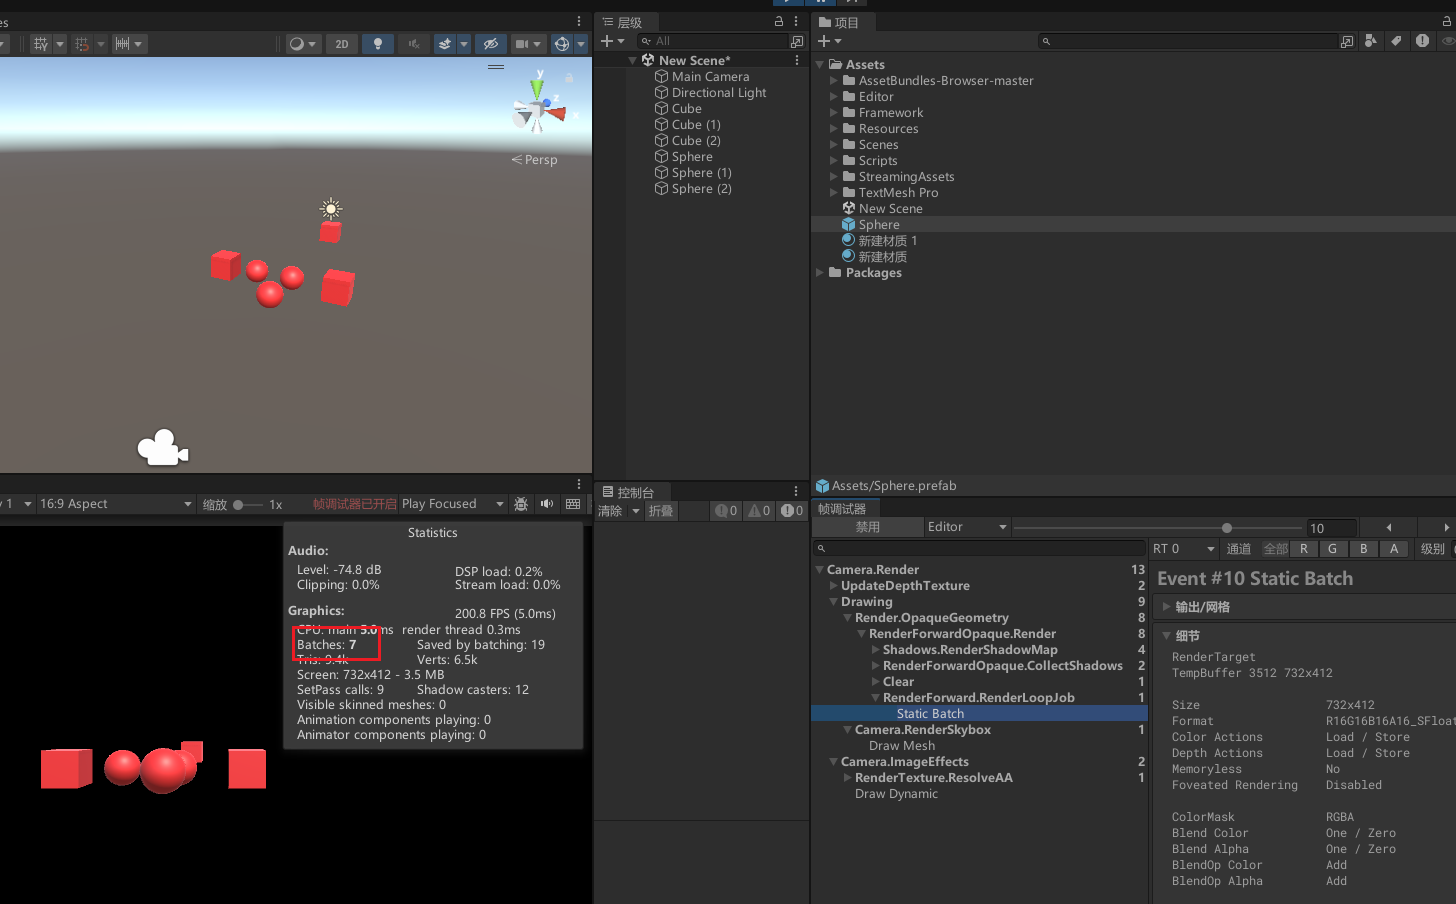1456x904 pixels.
Task: Click the scene camera settings icon
Action: tap(522, 44)
